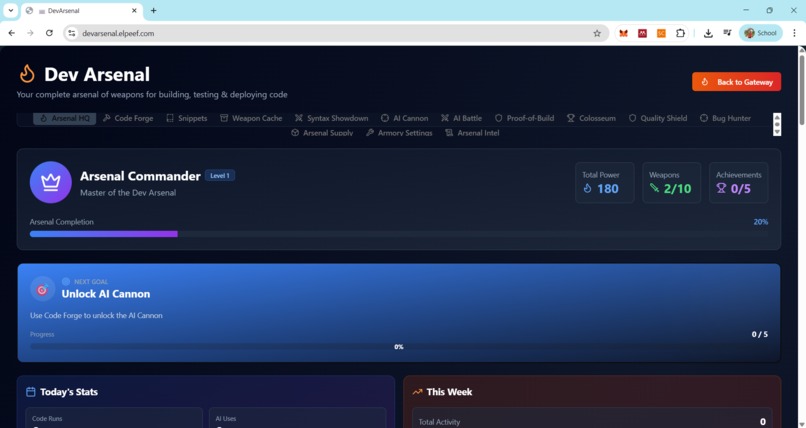Viewport: 806px width, 428px height.
Task: Click the Code Runs stat card
Action: [x=114, y=418]
